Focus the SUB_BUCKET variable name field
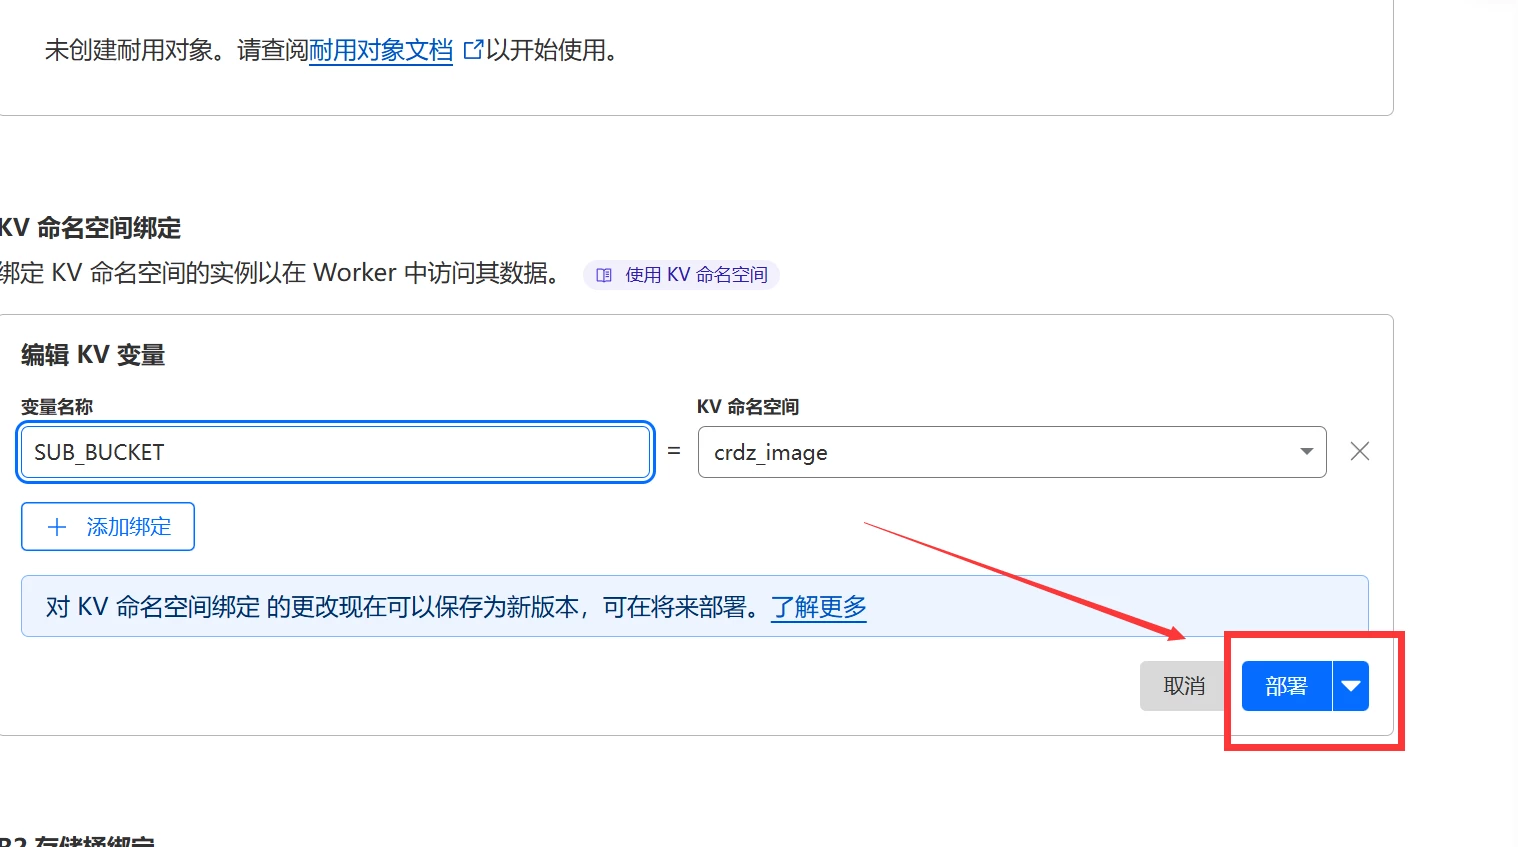This screenshot has width=1518, height=847. [x=335, y=452]
